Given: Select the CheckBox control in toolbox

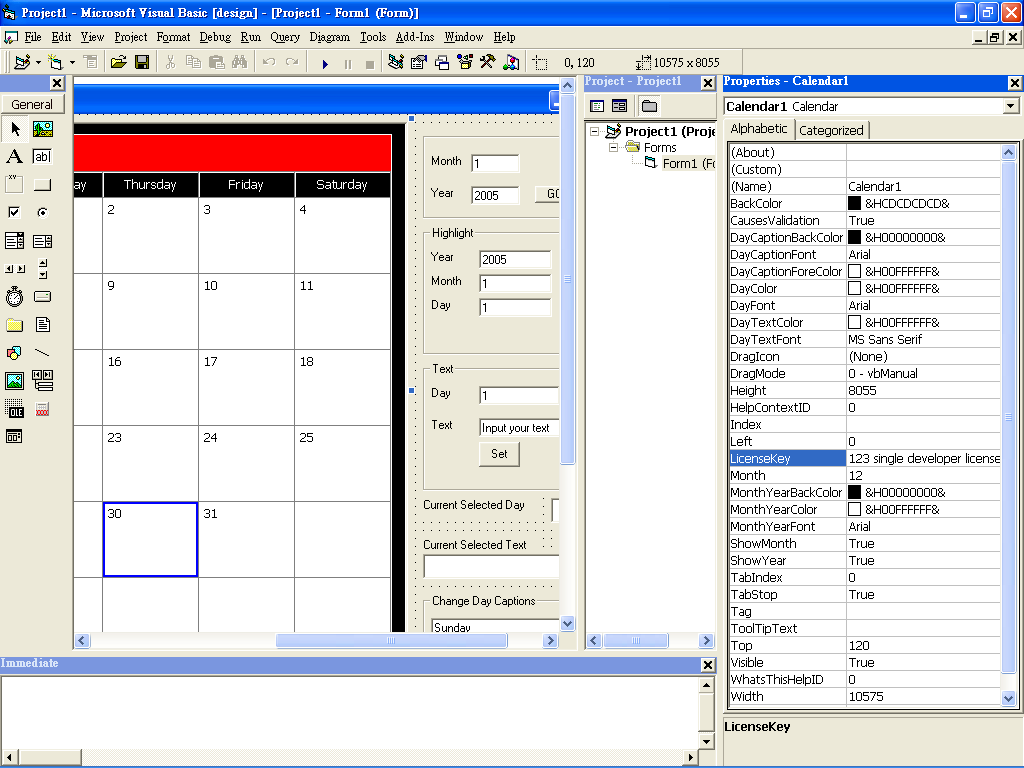Looking at the screenshot, I should (x=14, y=212).
